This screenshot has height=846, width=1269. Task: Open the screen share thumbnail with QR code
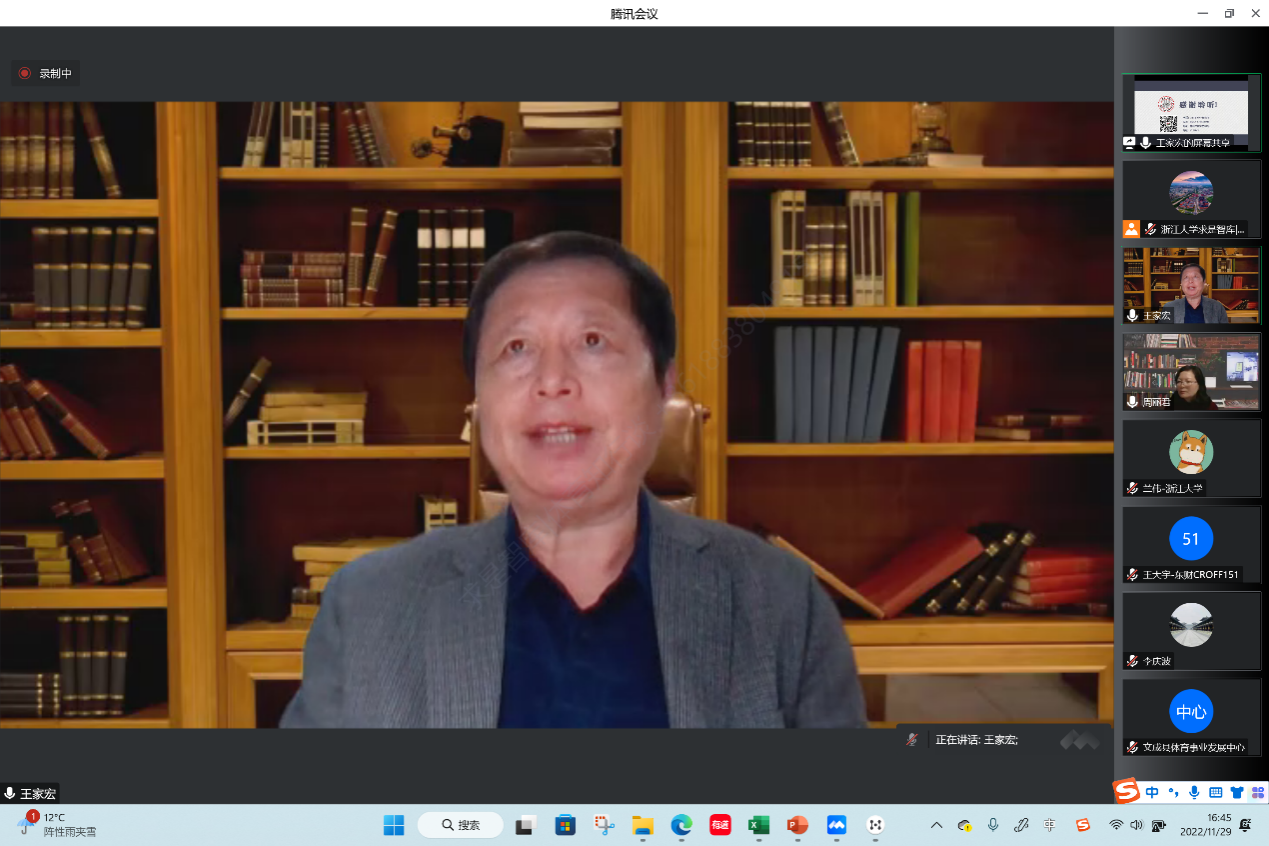[1191, 111]
